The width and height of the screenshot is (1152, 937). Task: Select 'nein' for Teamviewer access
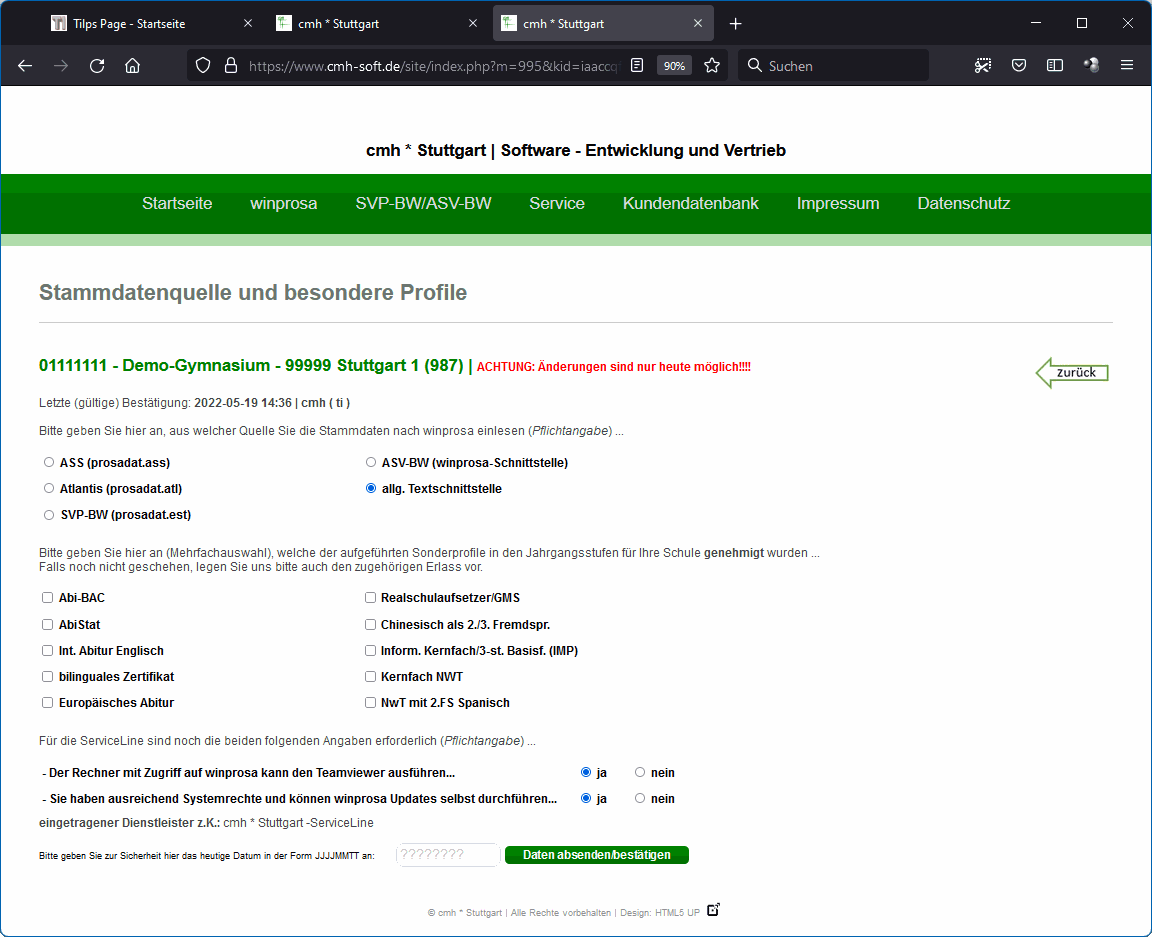click(640, 772)
